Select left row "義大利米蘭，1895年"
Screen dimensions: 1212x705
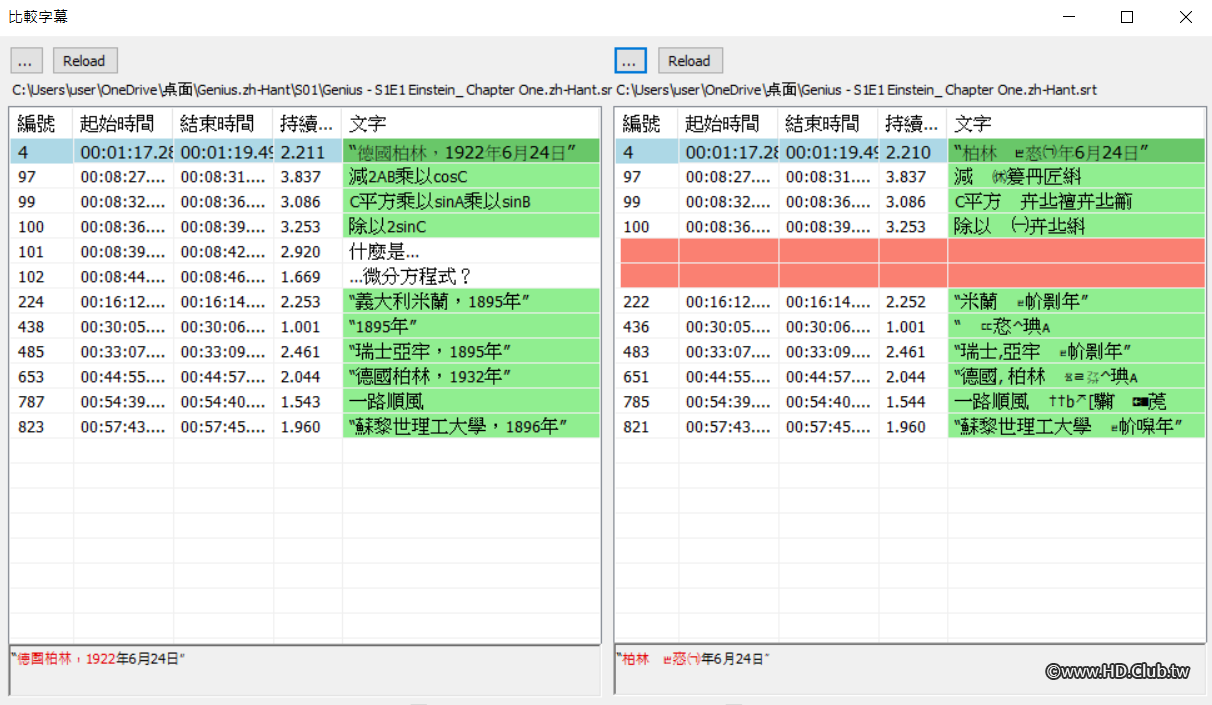click(x=305, y=302)
